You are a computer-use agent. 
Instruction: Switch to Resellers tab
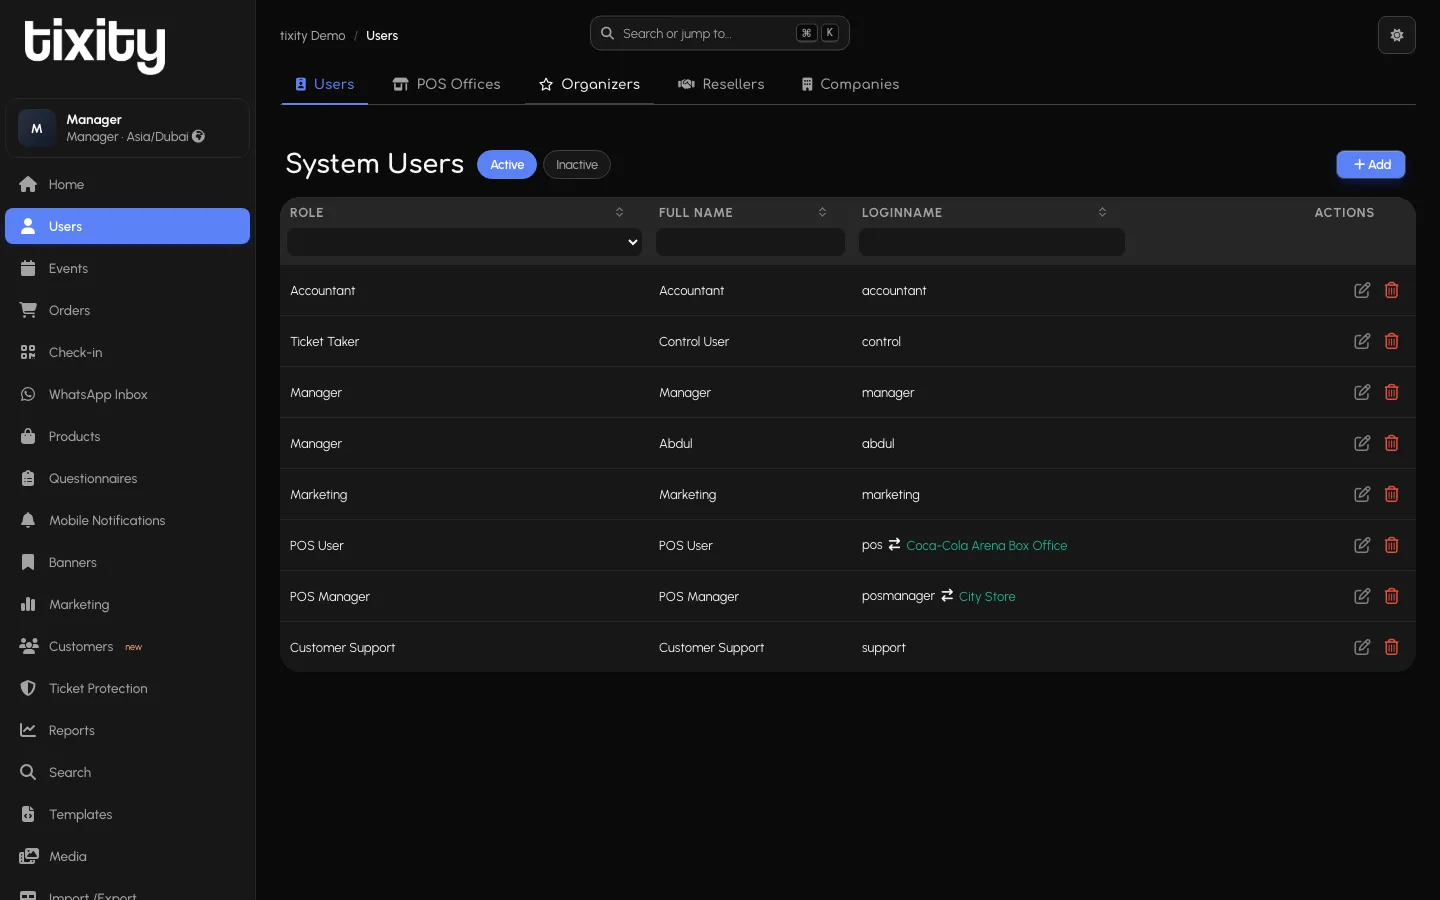721,84
